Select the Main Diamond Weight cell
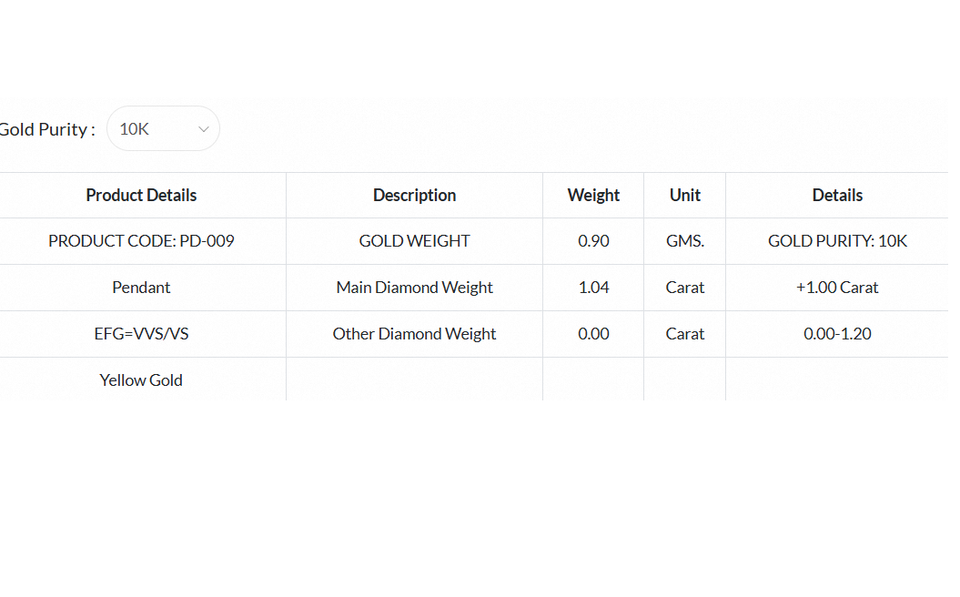 tap(414, 287)
